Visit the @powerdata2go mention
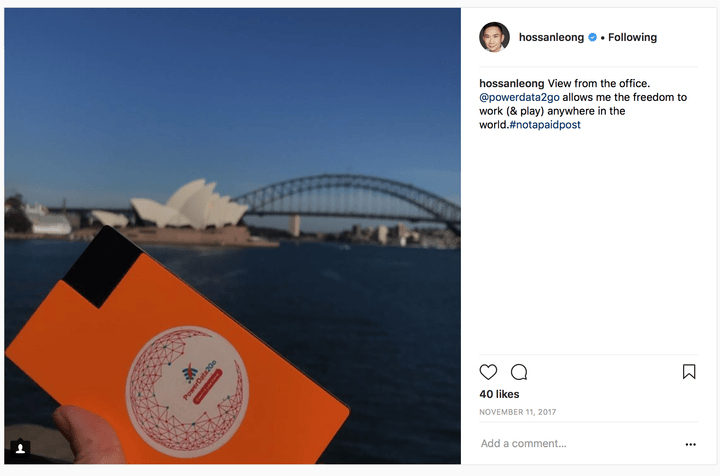720x476 pixels. click(519, 97)
